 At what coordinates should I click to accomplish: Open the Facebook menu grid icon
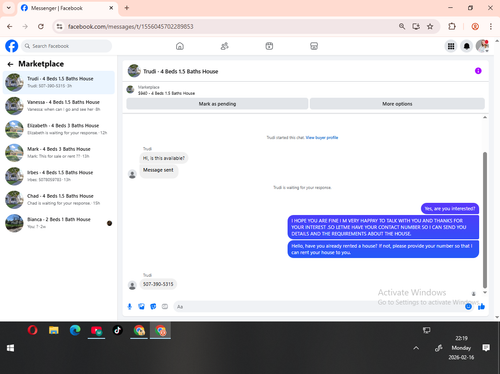tap(451, 46)
